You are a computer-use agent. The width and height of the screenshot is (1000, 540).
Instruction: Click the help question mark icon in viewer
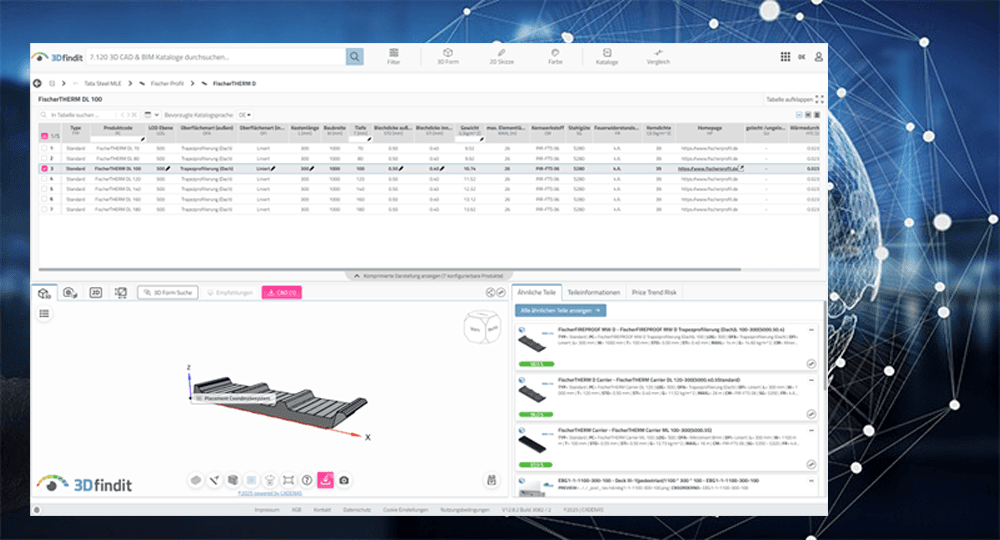[307, 481]
